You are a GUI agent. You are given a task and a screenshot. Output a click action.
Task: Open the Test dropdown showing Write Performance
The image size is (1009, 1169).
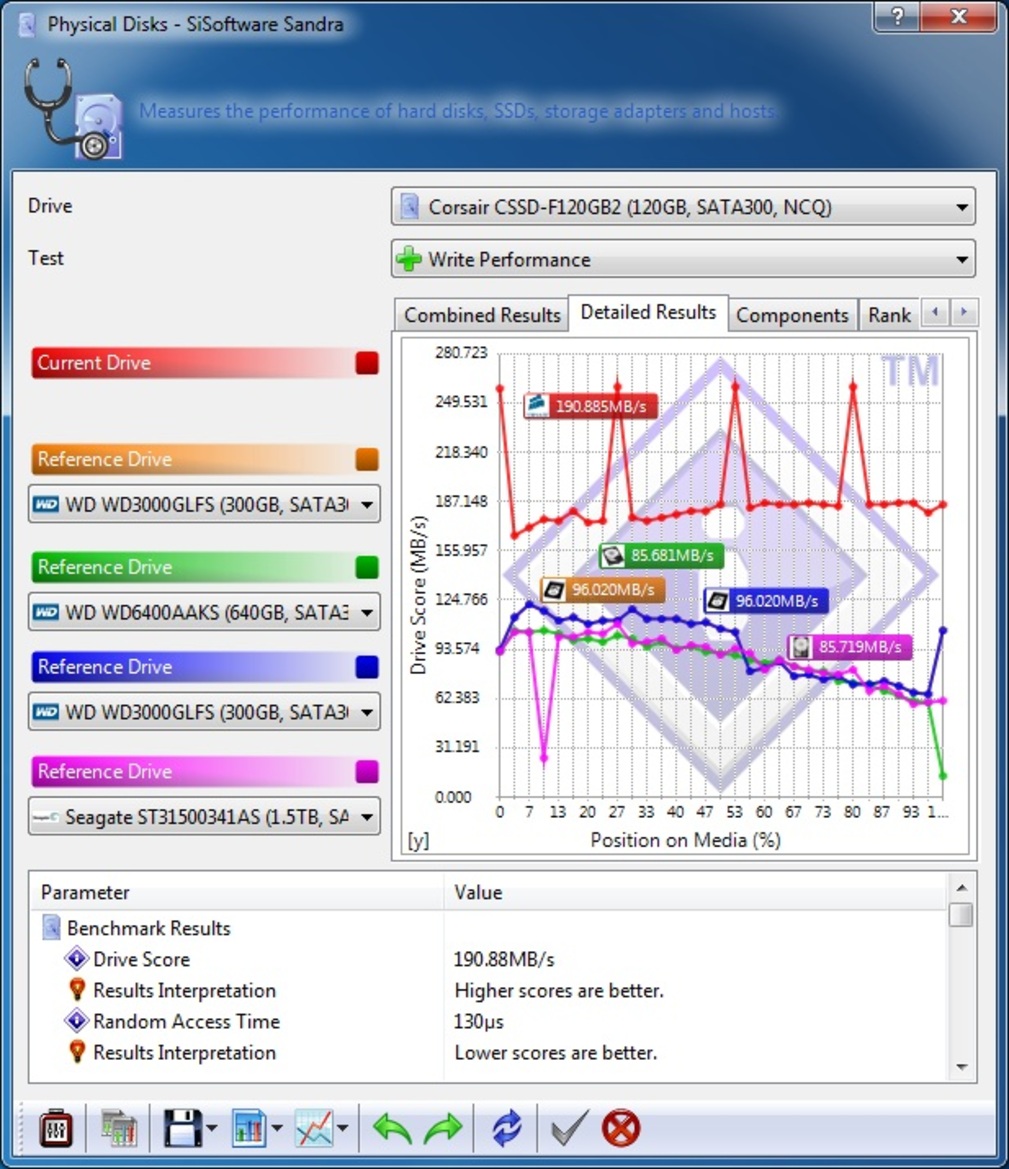pyautogui.click(x=683, y=259)
